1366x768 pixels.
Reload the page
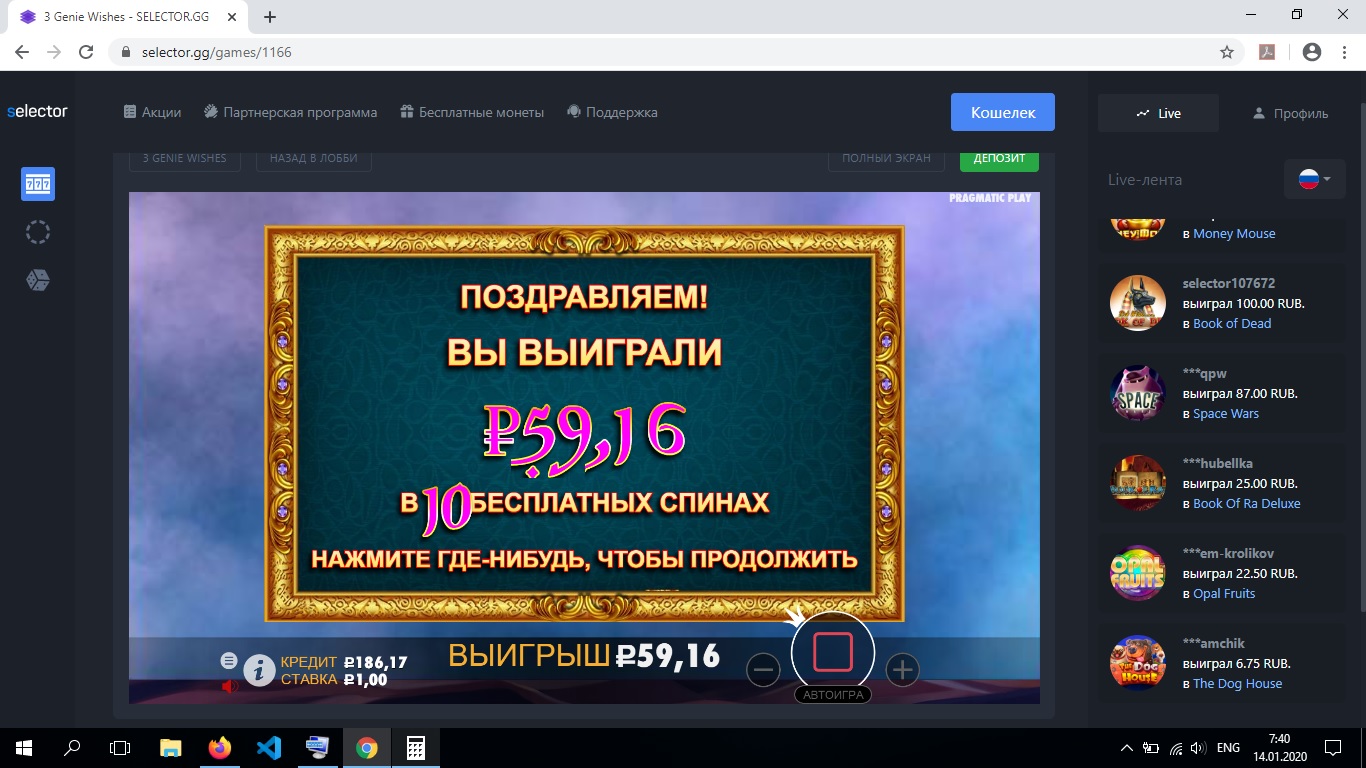click(x=86, y=52)
